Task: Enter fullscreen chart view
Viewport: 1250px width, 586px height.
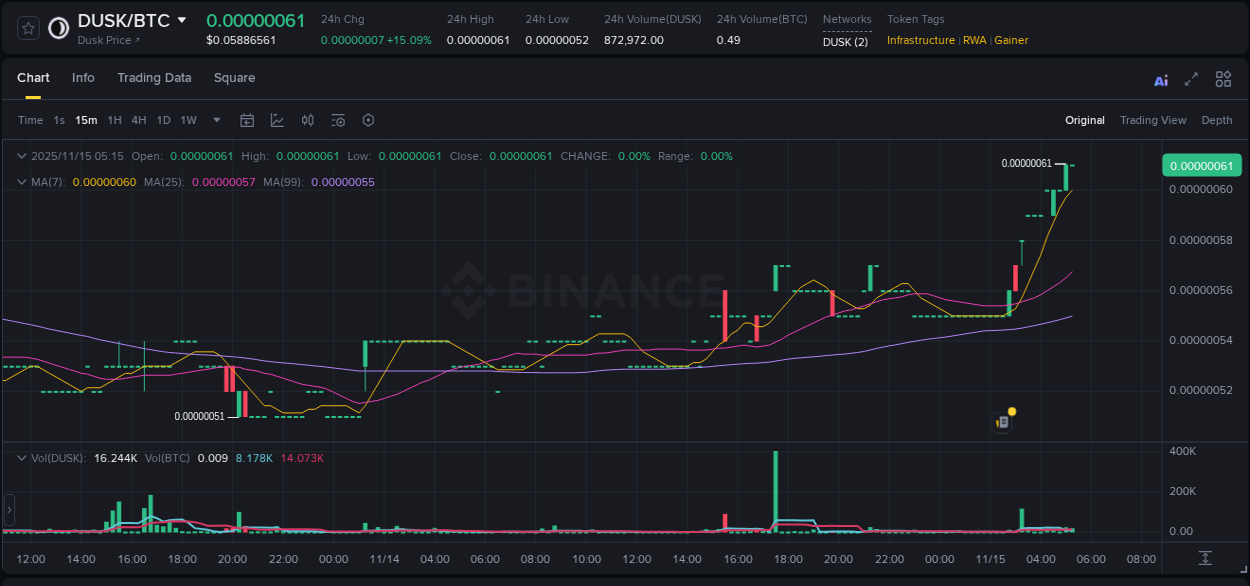Action: 1191,79
